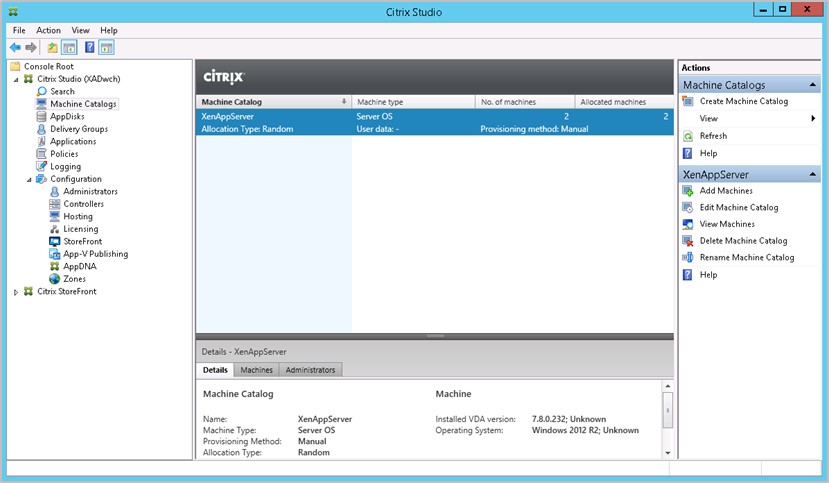Click the blue Help toolbar icon
Image resolution: width=829 pixels, height=483 pixels.
click(x=89, y=47)
